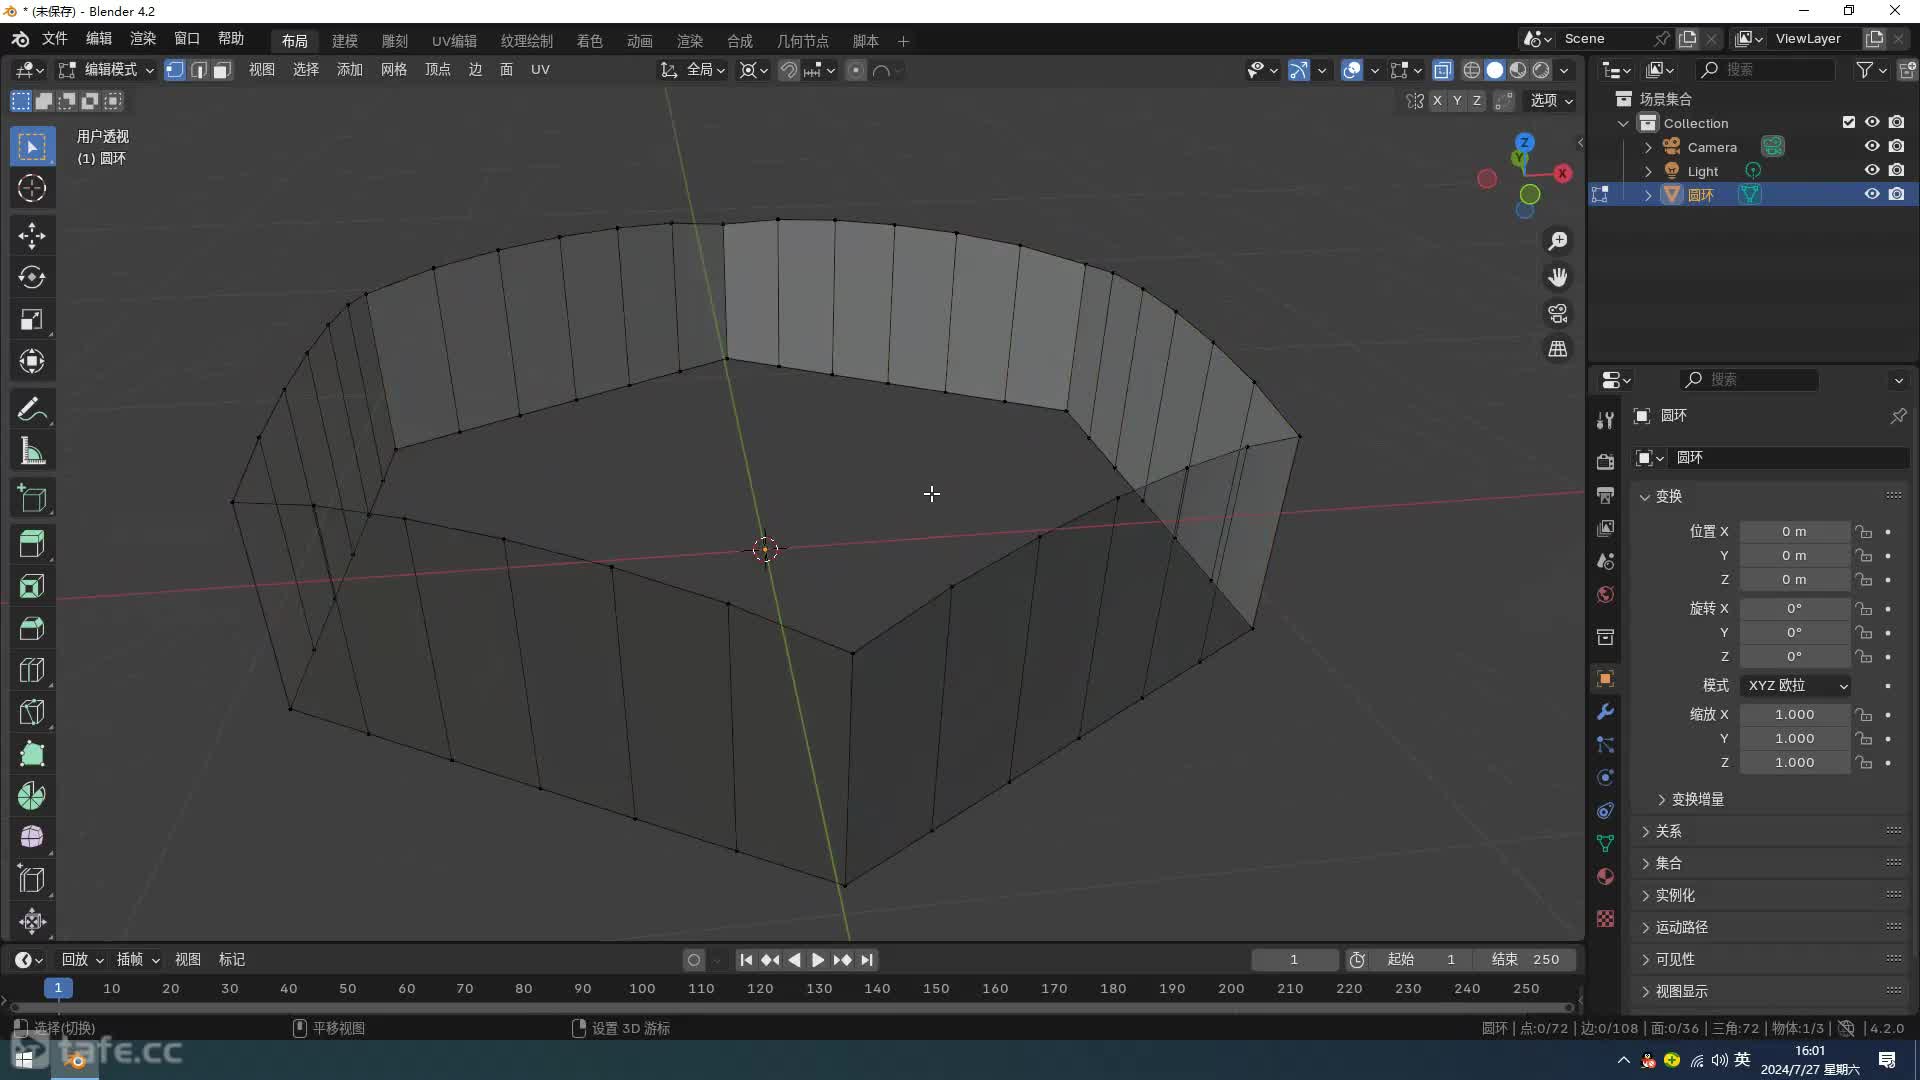Open the 文件 menu
The image size is (1920, 1080).
click(54, 39)
